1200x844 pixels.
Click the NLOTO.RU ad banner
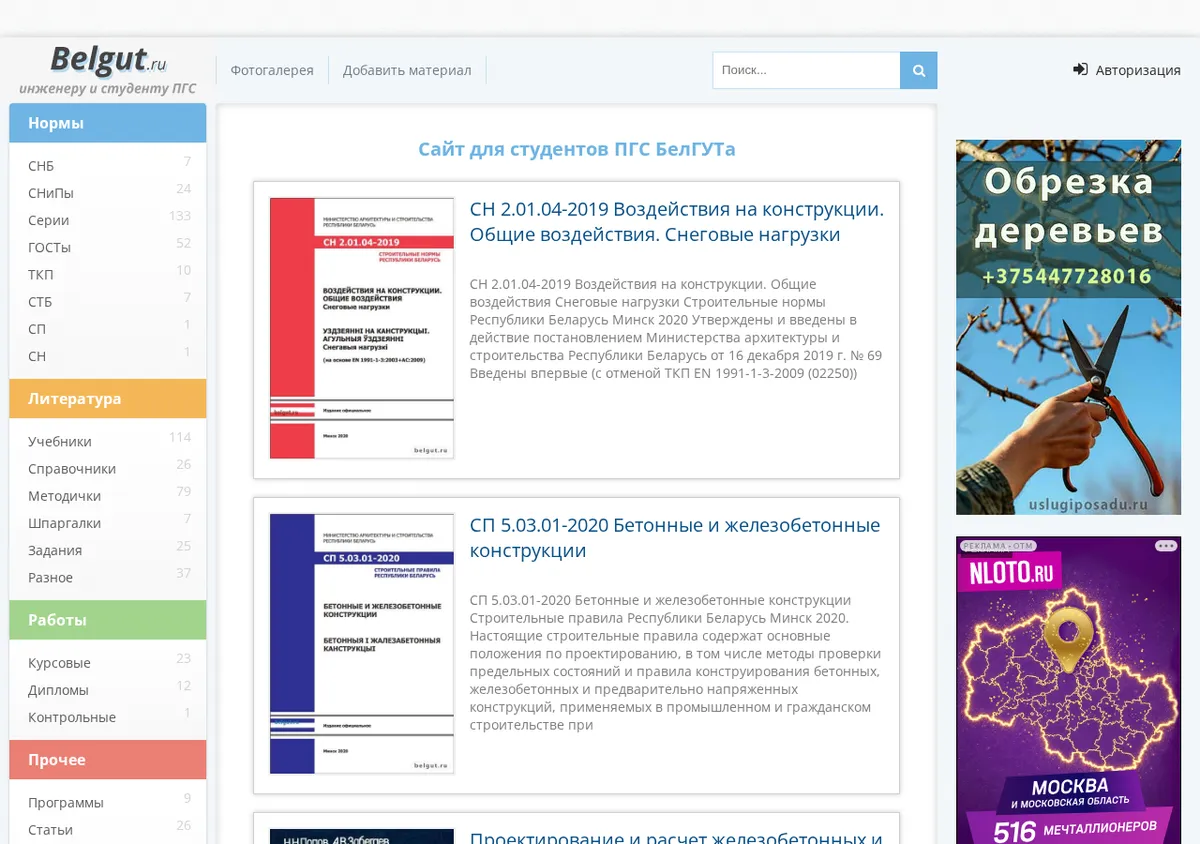[1068, 690]
